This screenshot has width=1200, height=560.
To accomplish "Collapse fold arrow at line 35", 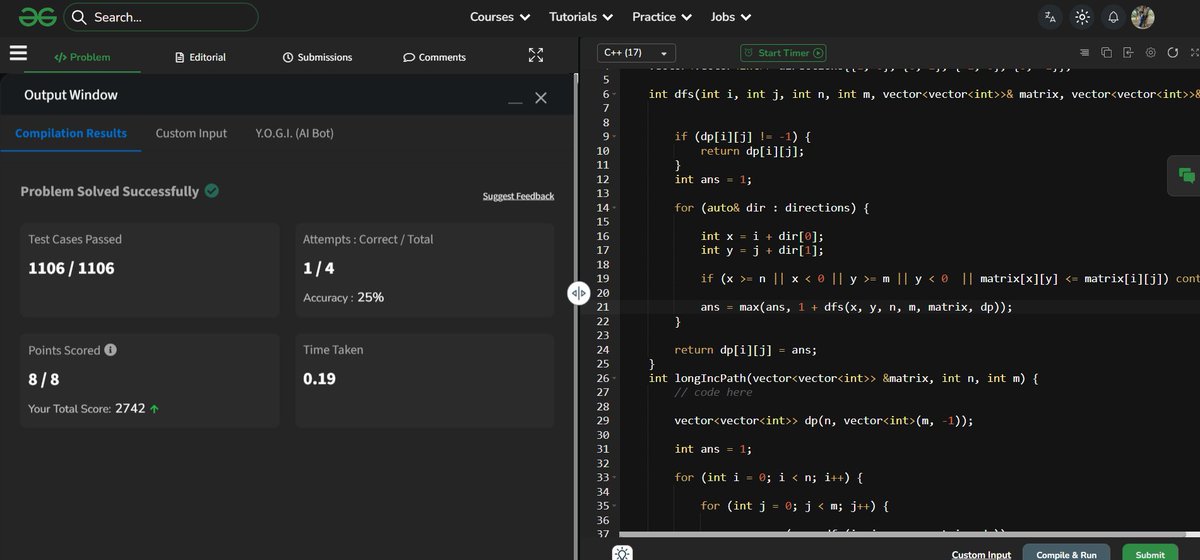I will [x=614, y=506].
